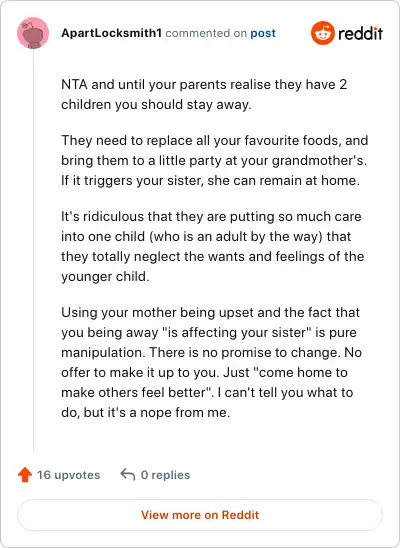
Task: Upvote the comment with the orange arrow
Action: coord(25,475)
